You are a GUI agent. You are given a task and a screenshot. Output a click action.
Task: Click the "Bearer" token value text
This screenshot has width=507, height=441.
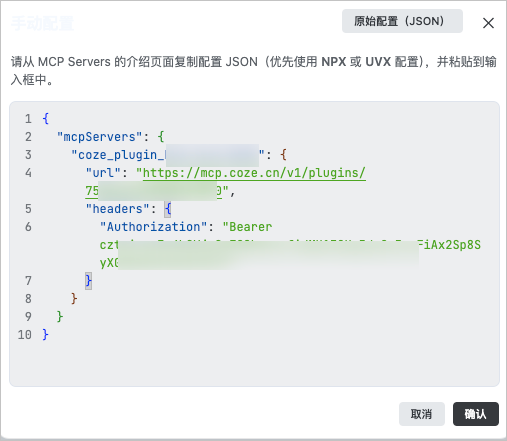247,227
